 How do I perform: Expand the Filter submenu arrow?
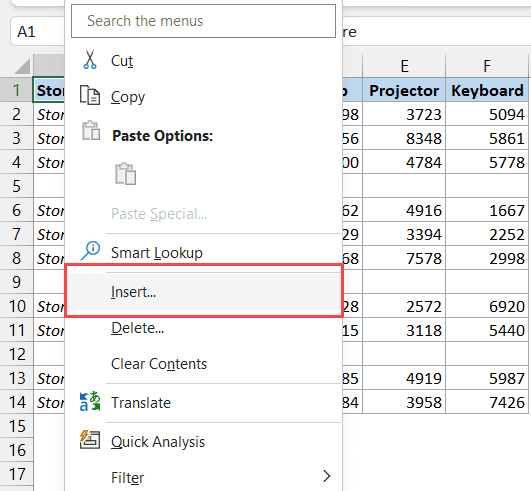[x=326, y=476]
